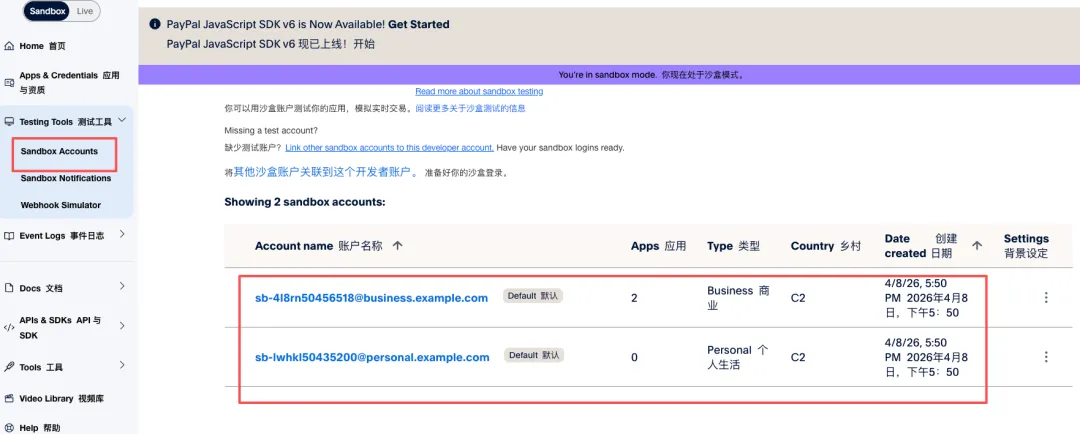Open Read more about sandbox testing link
The width and height of the screenshot is (1080, 434).
[479, 92]
